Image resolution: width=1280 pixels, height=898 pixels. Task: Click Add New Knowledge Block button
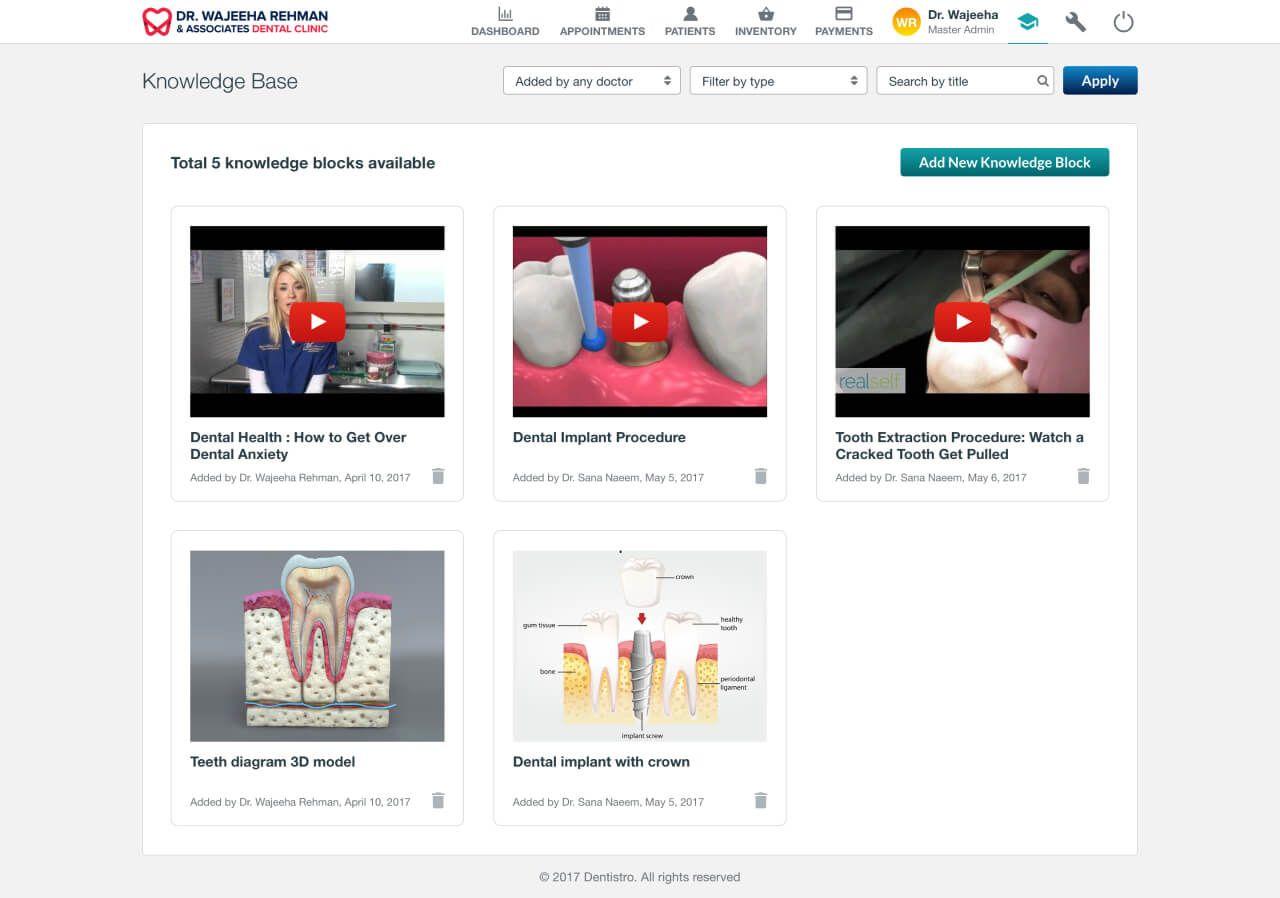1005,162
